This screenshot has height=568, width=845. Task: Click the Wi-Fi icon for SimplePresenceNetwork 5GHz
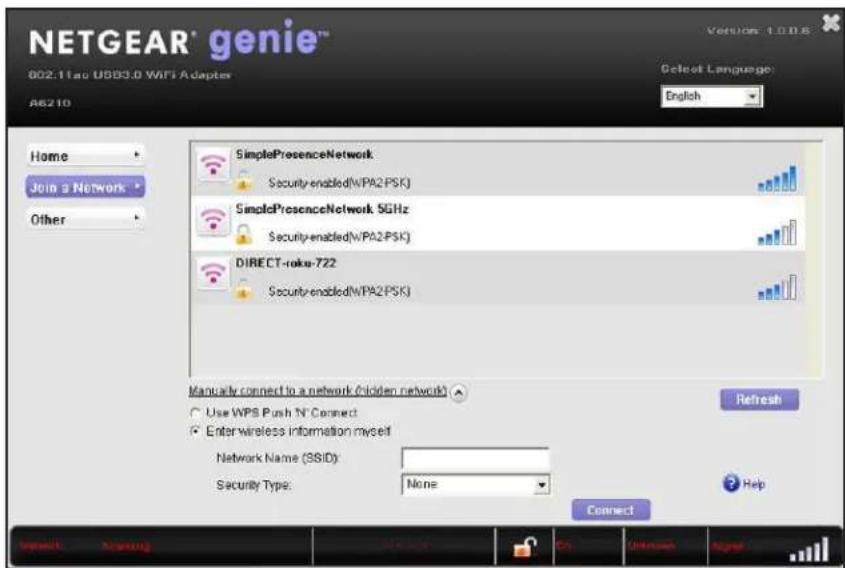coord(213,219)
